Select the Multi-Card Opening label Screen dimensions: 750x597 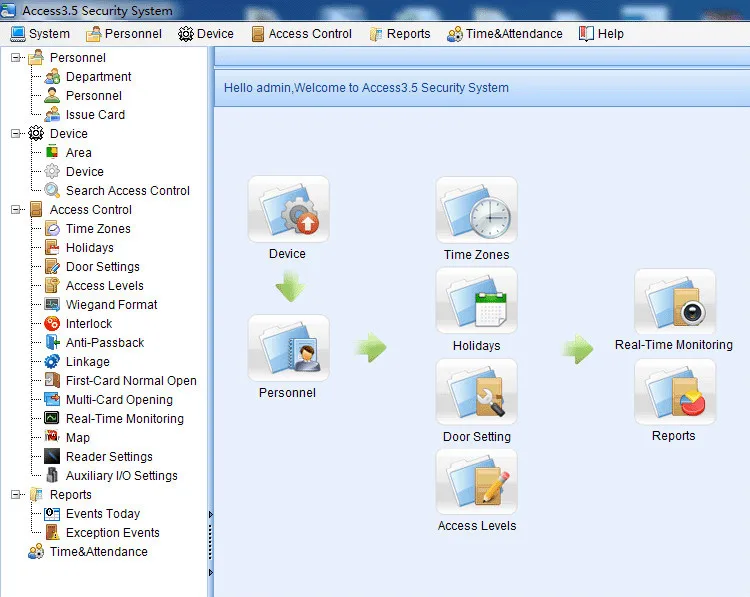pos(119,399)
